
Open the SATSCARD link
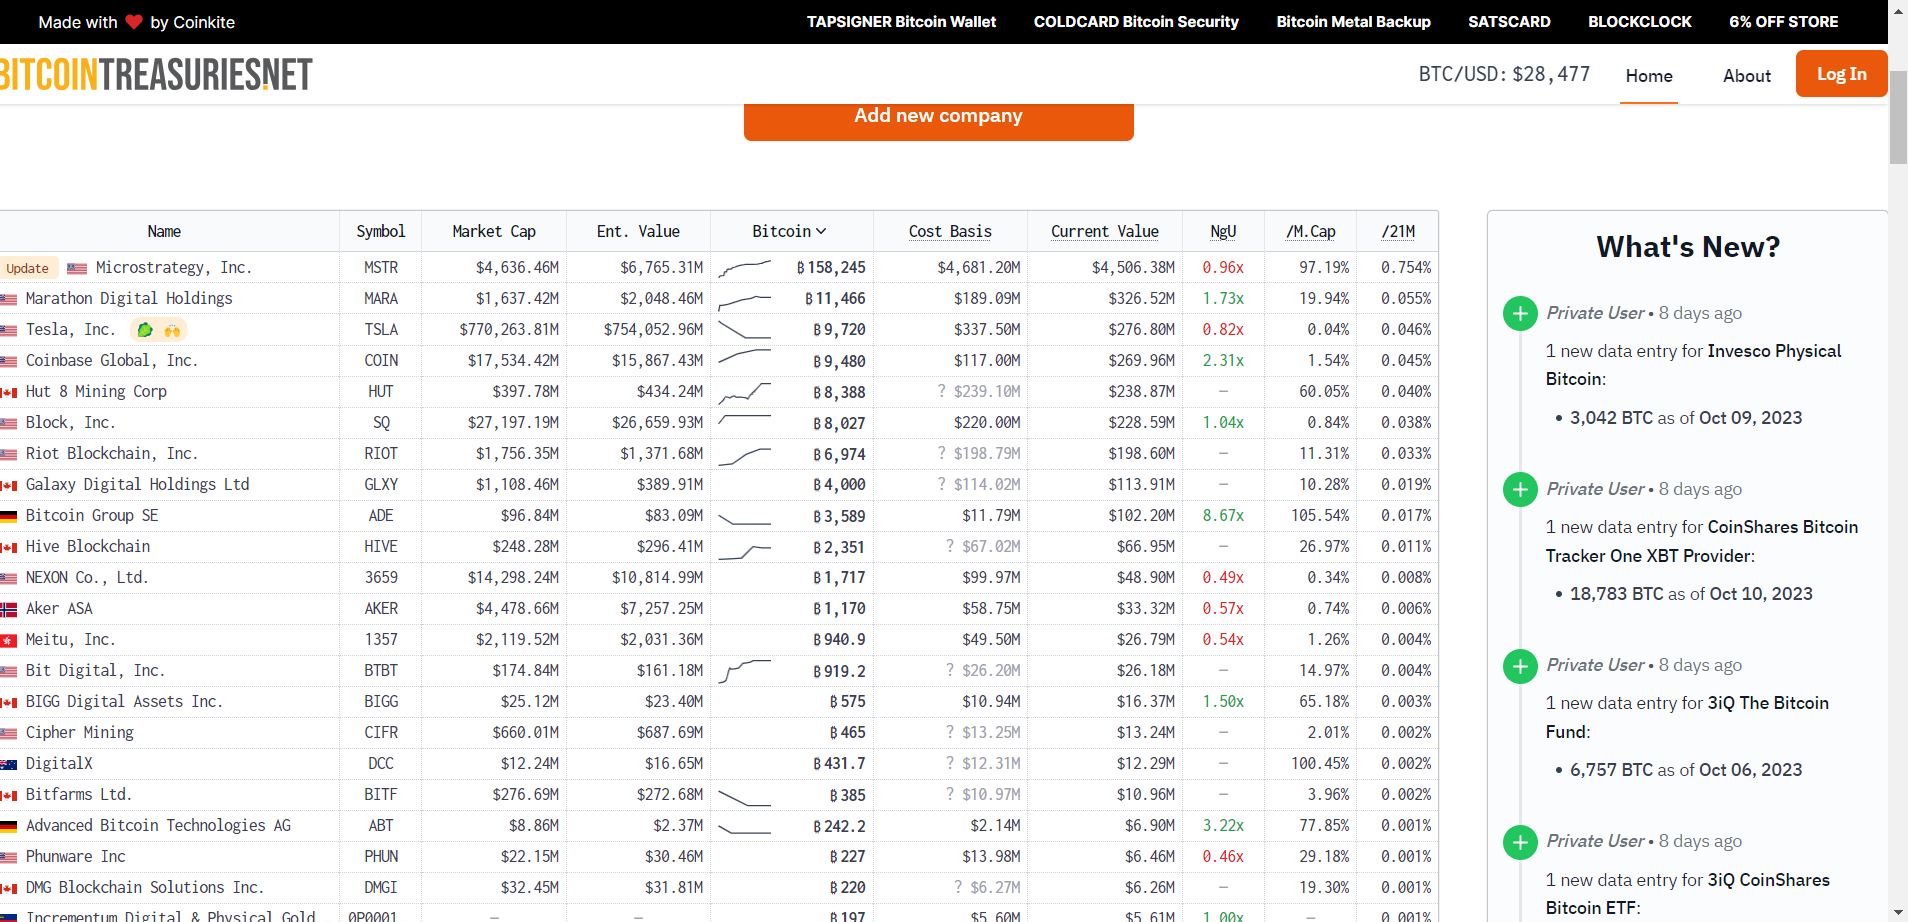click(1509, 22)
